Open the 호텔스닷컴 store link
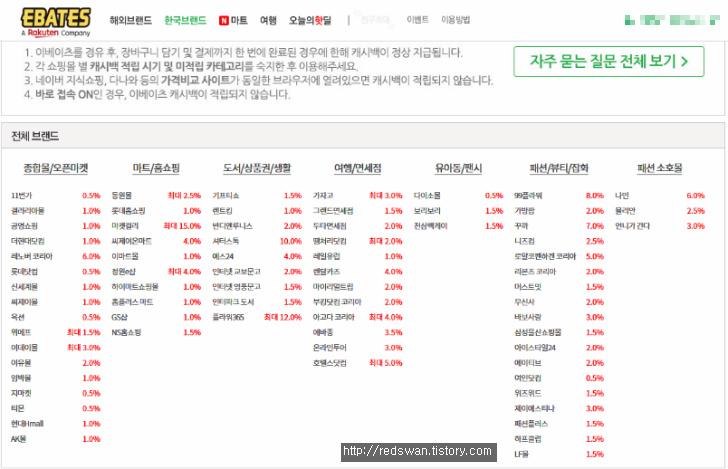Image resolution: width=728 pixels, height=469 pixels. point(330,363)
